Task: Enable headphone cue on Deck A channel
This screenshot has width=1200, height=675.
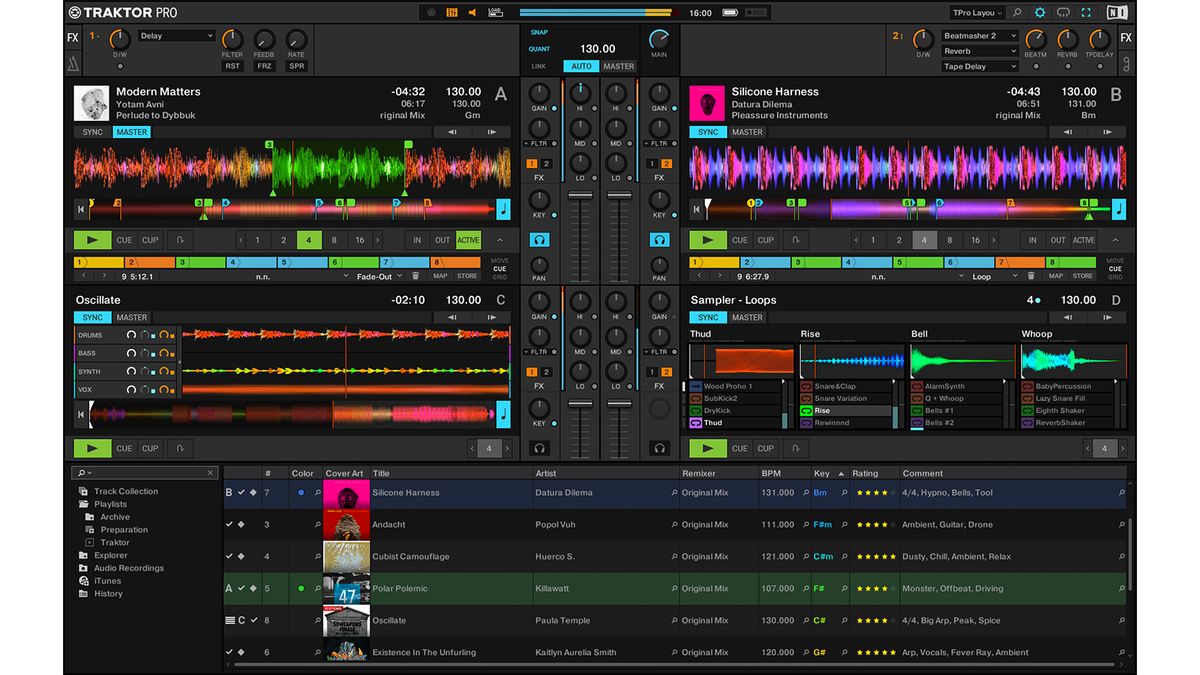Action: click(x=540, y=239)
